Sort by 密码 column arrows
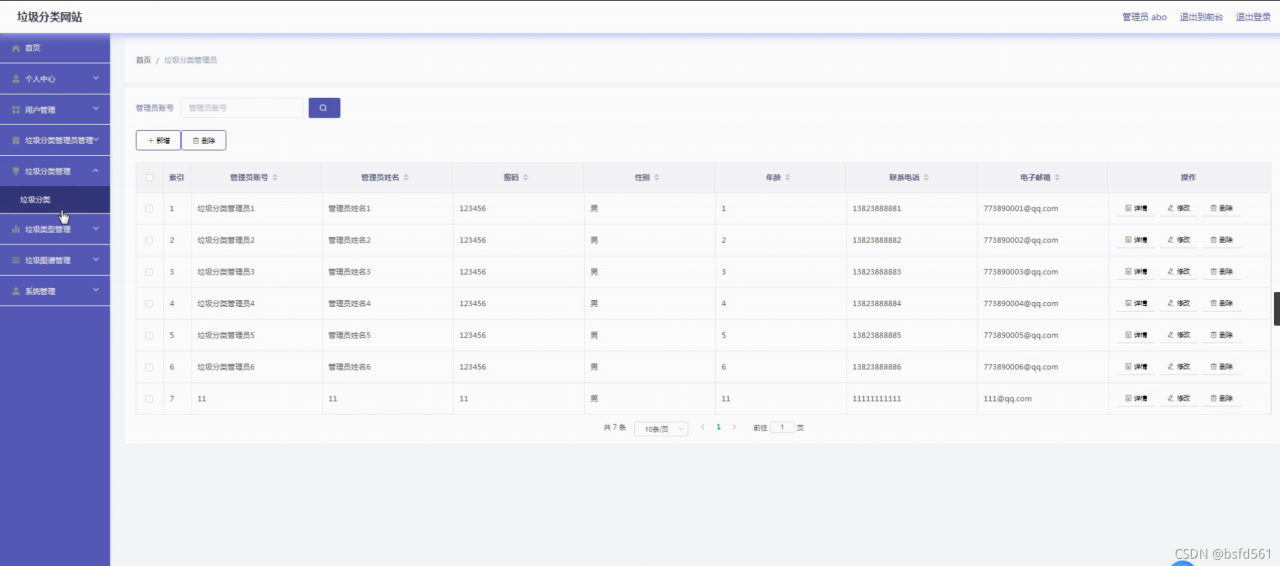The height and width of the screenshot is (566, 1280). 526,177
